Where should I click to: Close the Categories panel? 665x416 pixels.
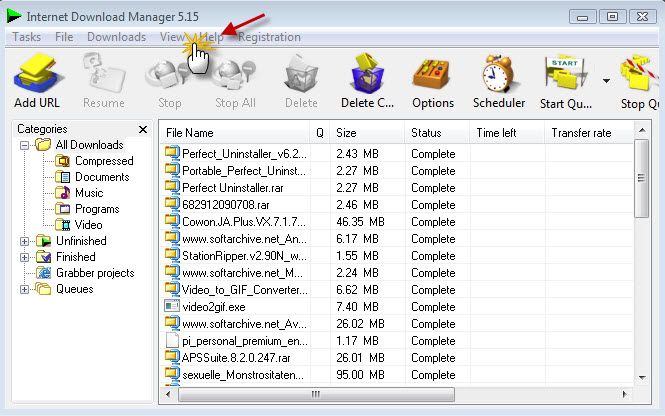pyautogui.click(x=143, y=129)
